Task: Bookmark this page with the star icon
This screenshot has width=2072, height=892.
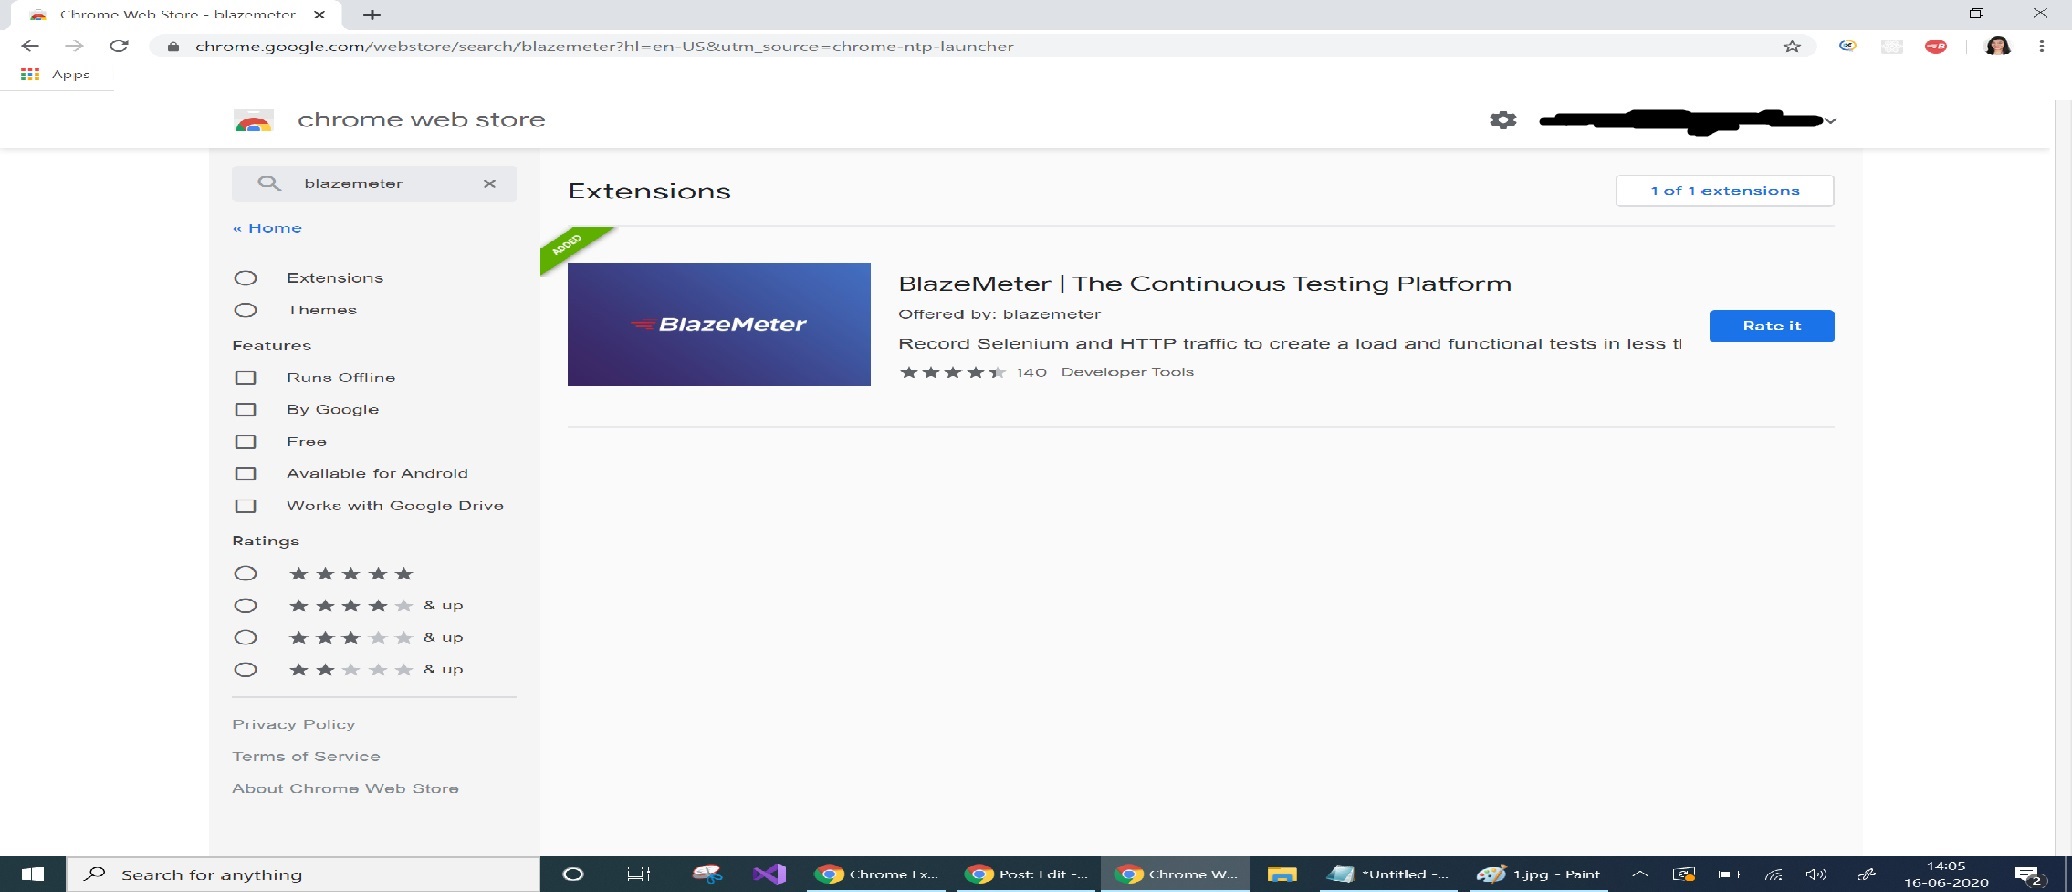Action: click(x=1792, y=46)
